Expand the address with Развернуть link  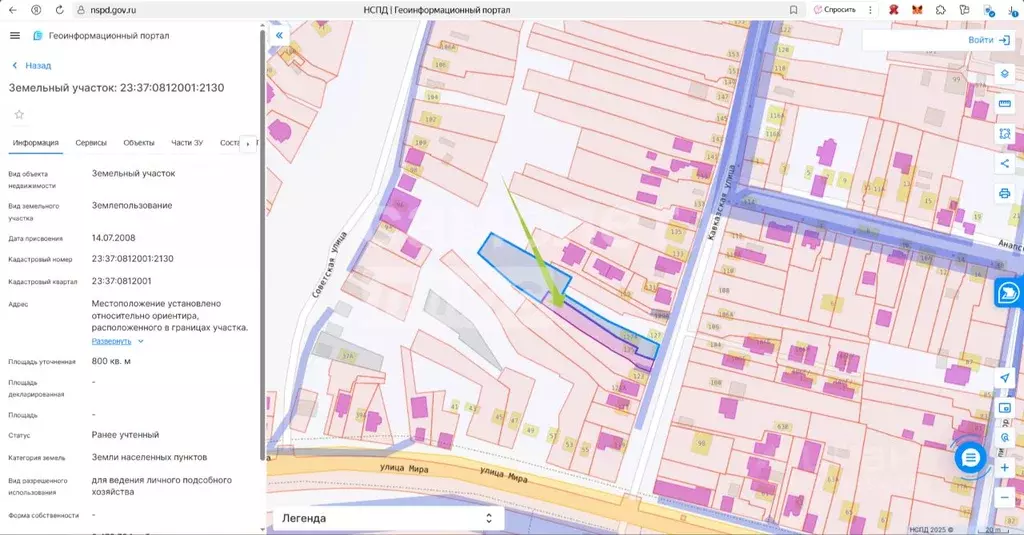118,341
